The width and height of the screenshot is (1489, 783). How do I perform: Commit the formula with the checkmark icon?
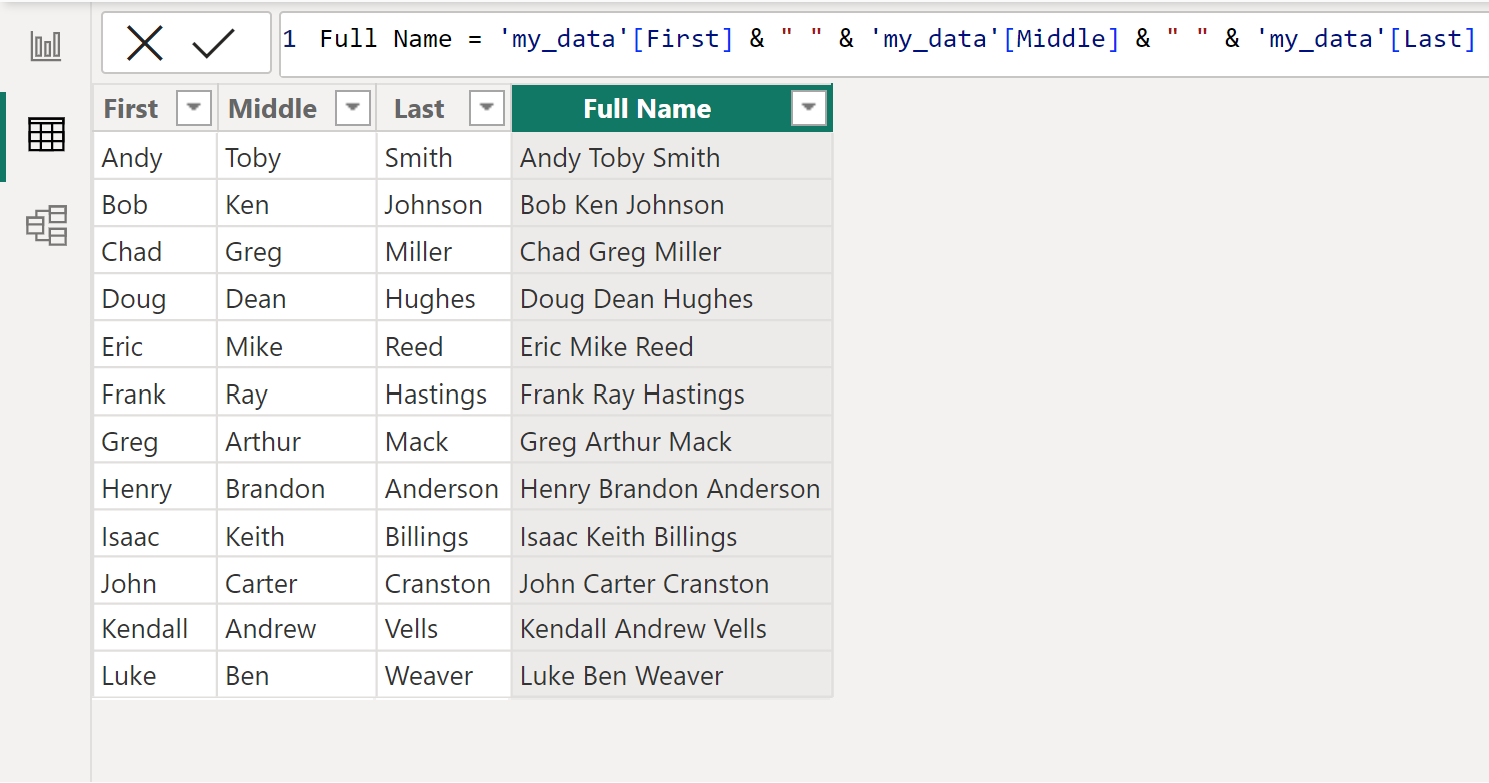pos(213,43)
